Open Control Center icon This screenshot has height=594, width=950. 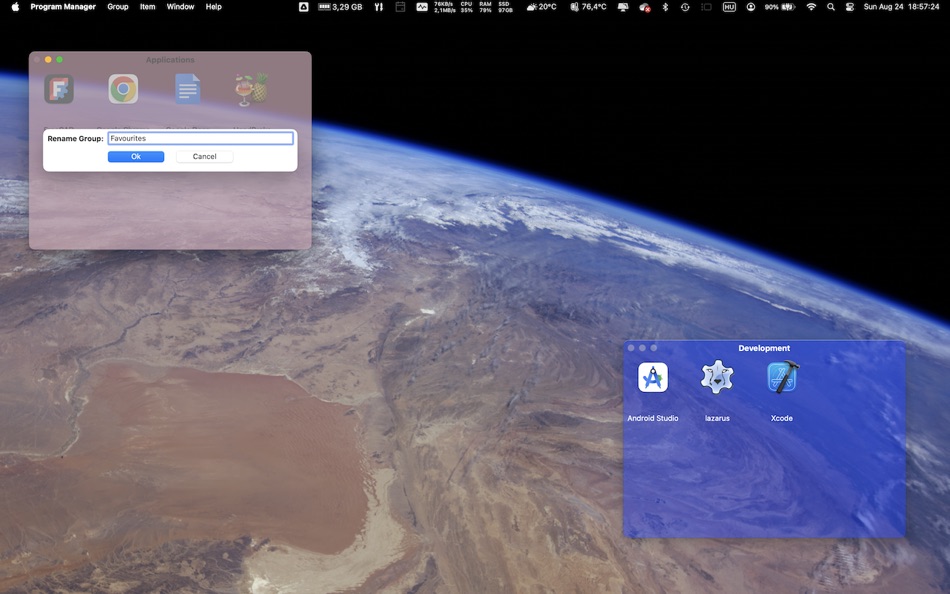click(x=849, y=7)
